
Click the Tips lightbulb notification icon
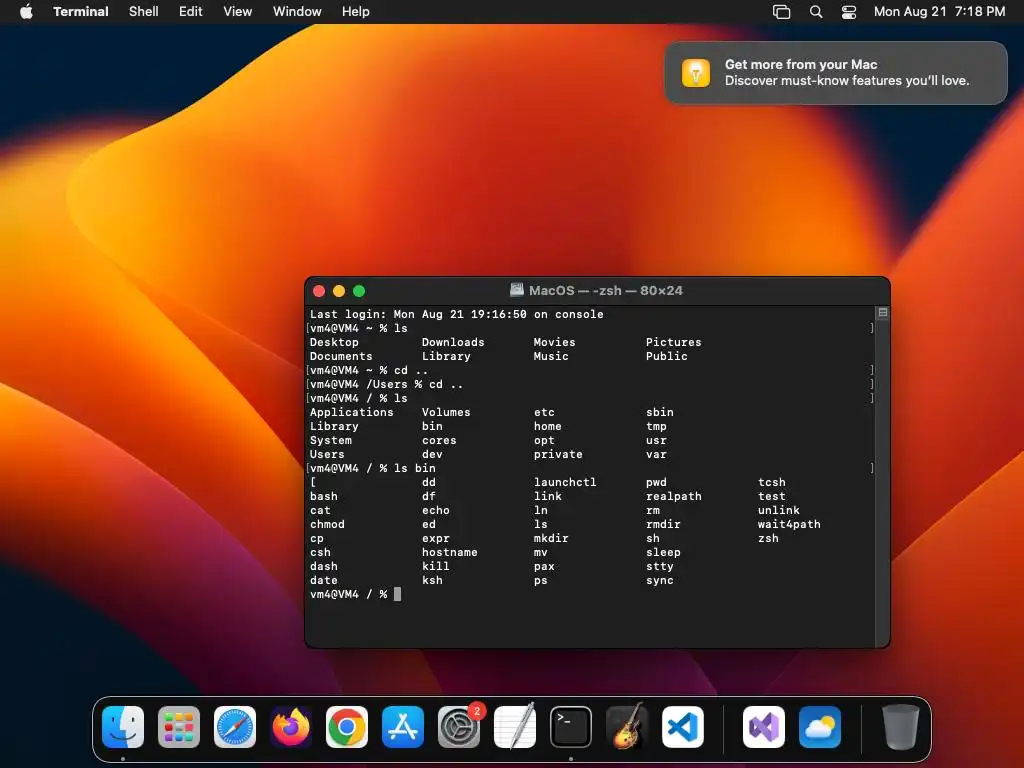tap(696, 72)
